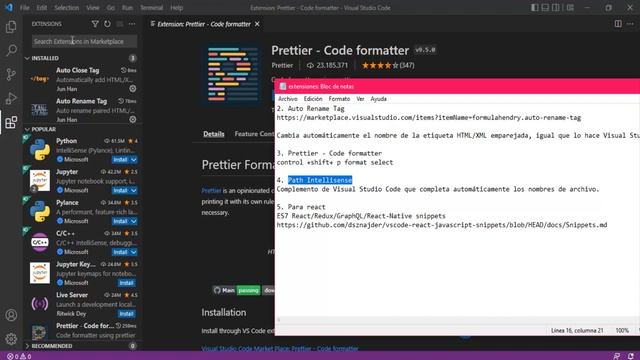Image resolution: width=640 pixels, height=360 pixels.
Task: Click Search Extensions in Marketplace field
Action: point(84,41)
